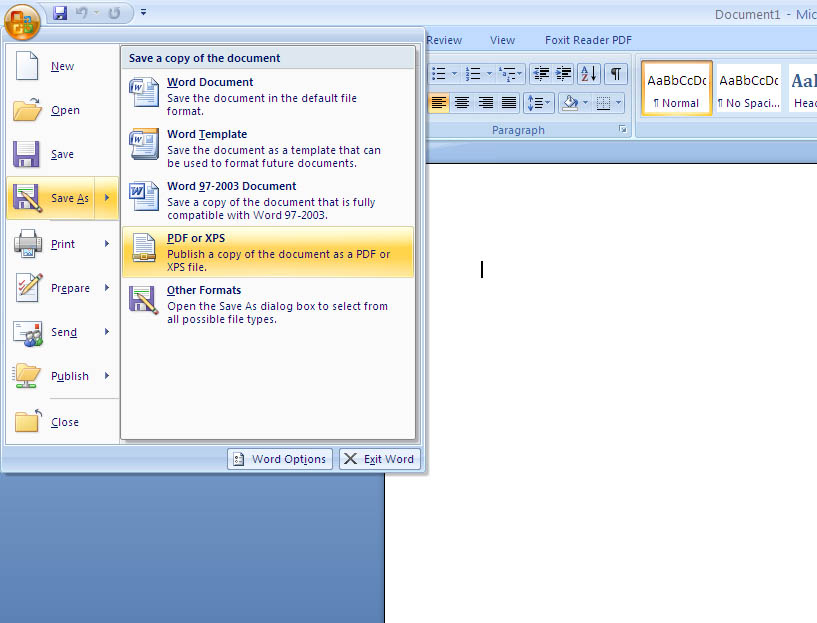The height and width of the screenshot is (623, 817).
Task: Select PDF or XPS publish option
Action: coord(268,252)
